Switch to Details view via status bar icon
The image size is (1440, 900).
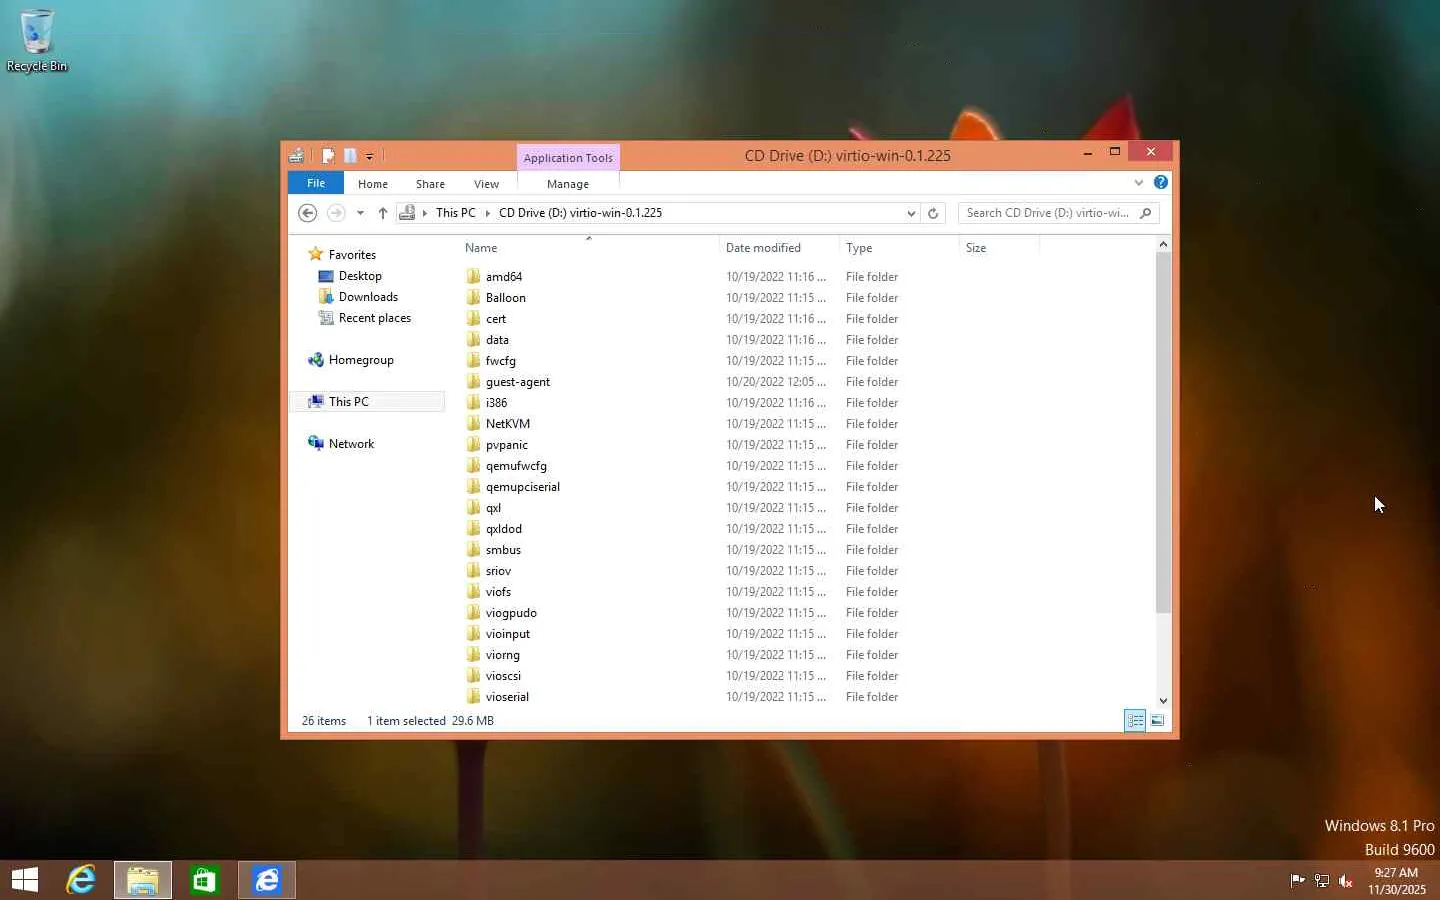[1135, 720]
